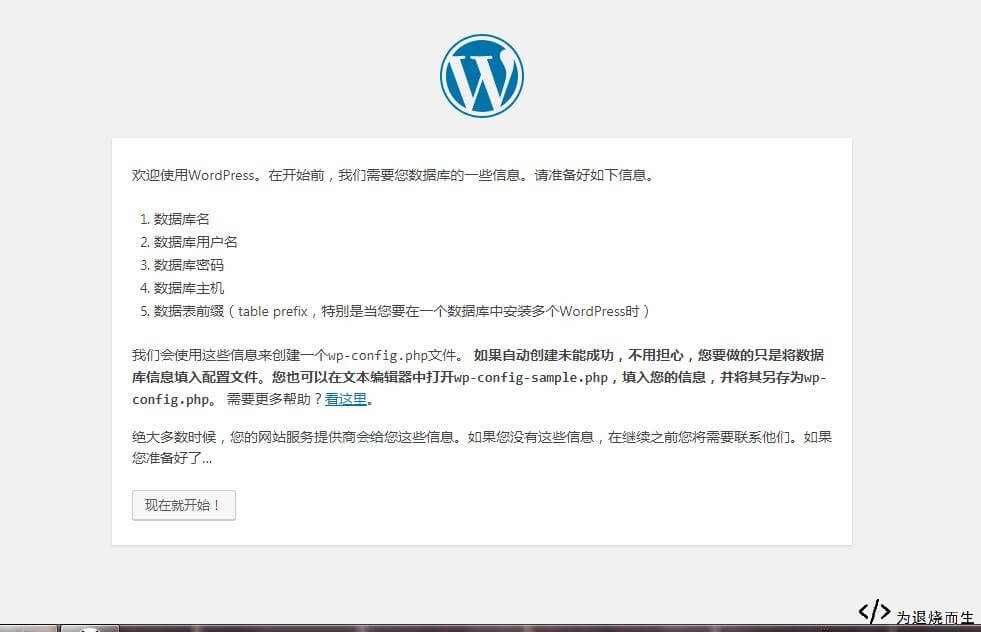Click the wp-config-sample.php file name text
Viewport: 981px width, 632px height.
coord(531,377)
